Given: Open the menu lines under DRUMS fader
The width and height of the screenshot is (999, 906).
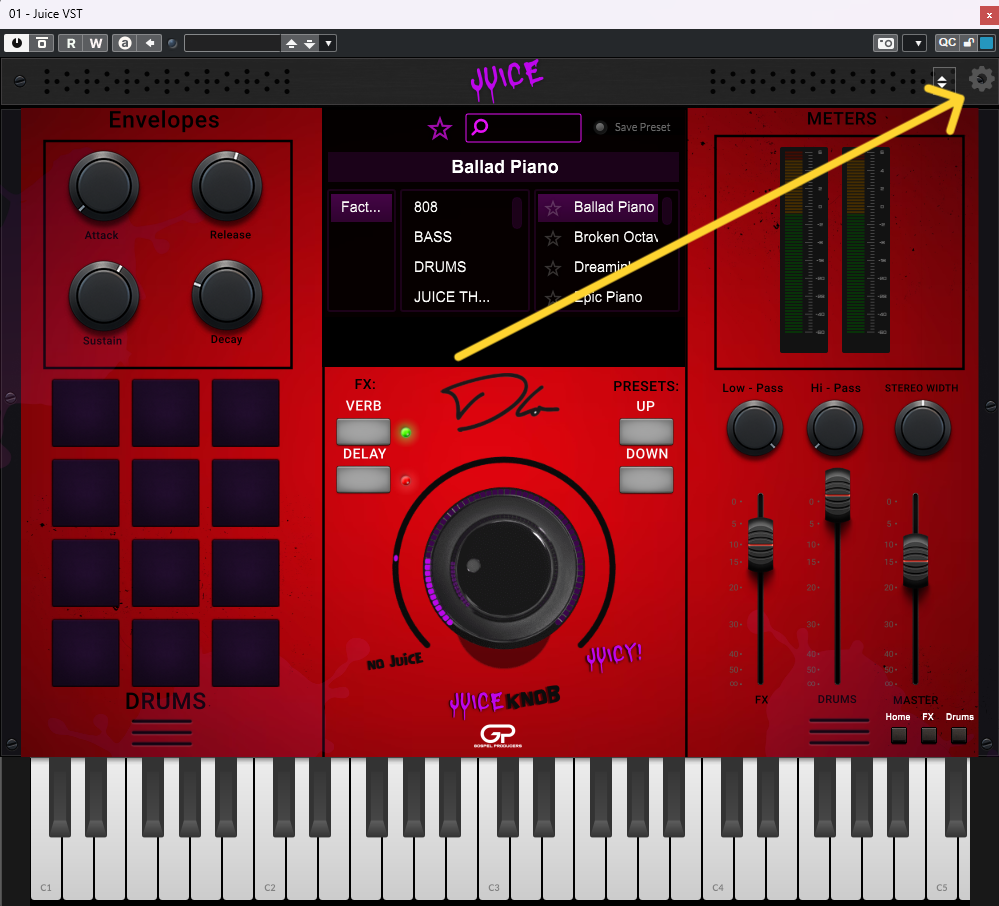Looking at the screenshot, I should pyautogui.click(x=839, y=731).
